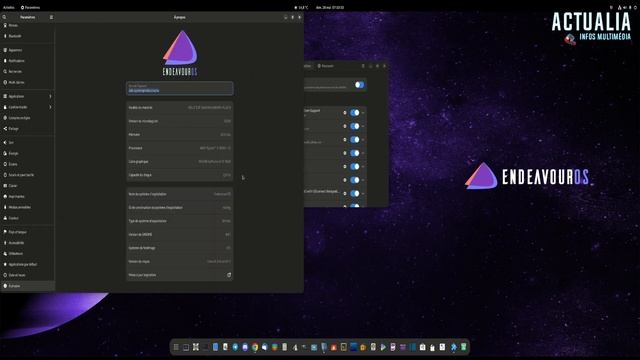Open the Pays et langue panel
This screenshot has width=640, height=360.
(27, 232)
